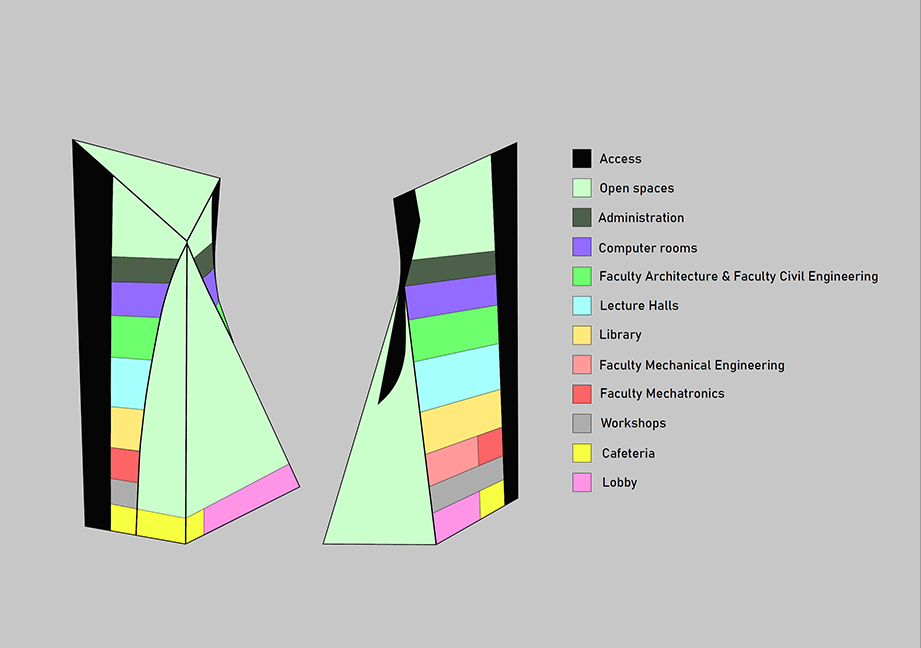Click the 'Lobby' legend label
Viewport: 921px width, 648px height.
(620, 483)
